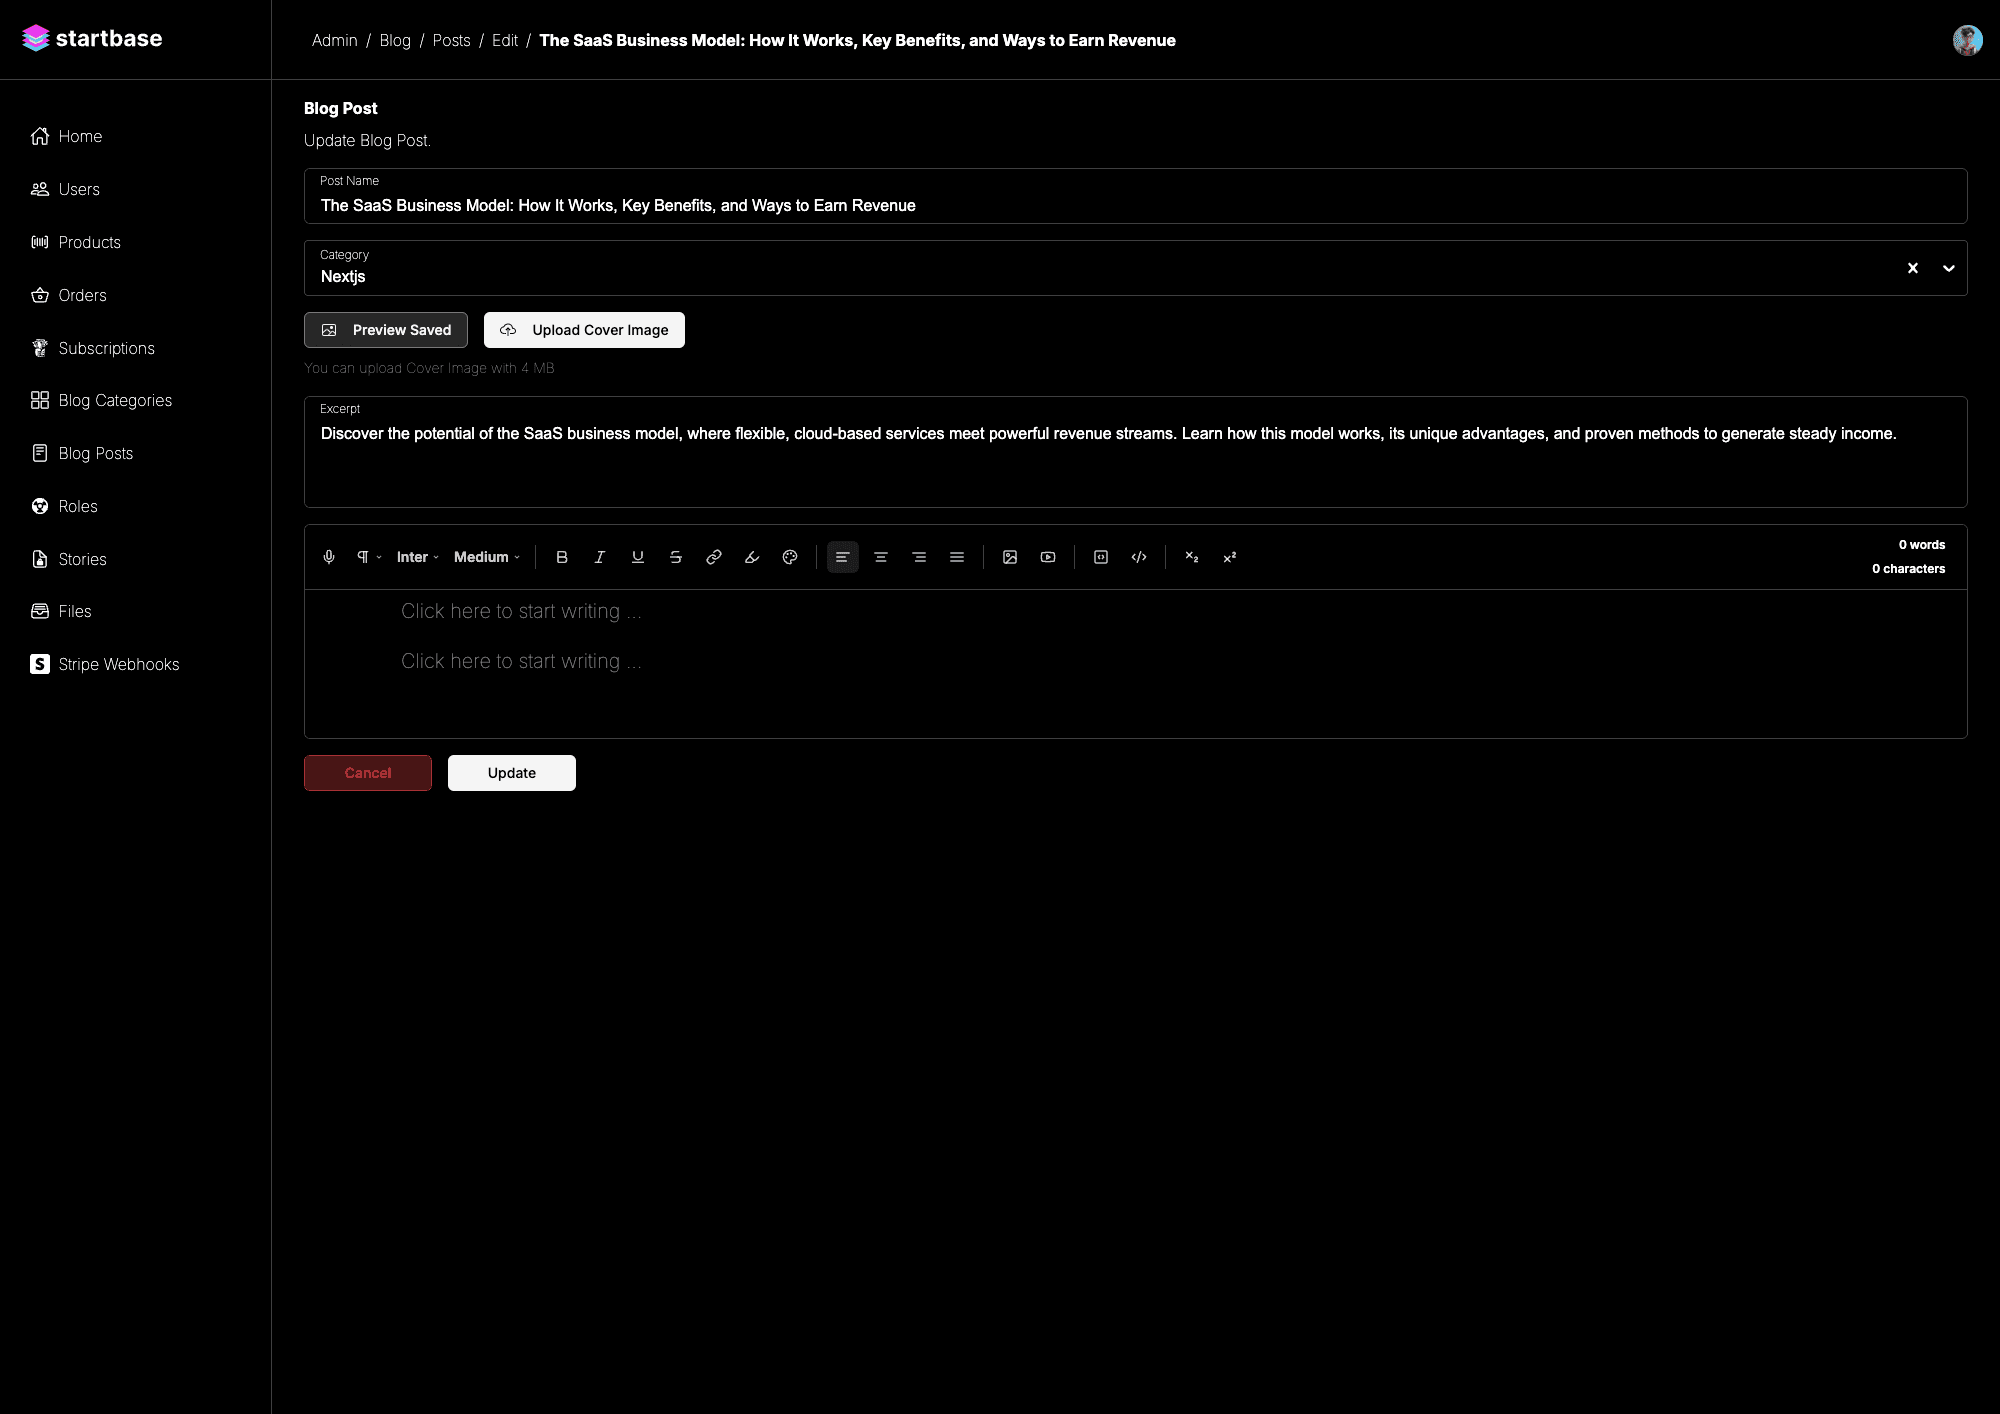Expand the font size Medium dropdown
Image resolution: width=2000 pixels, height=1414 pixels.
(487, 556)
